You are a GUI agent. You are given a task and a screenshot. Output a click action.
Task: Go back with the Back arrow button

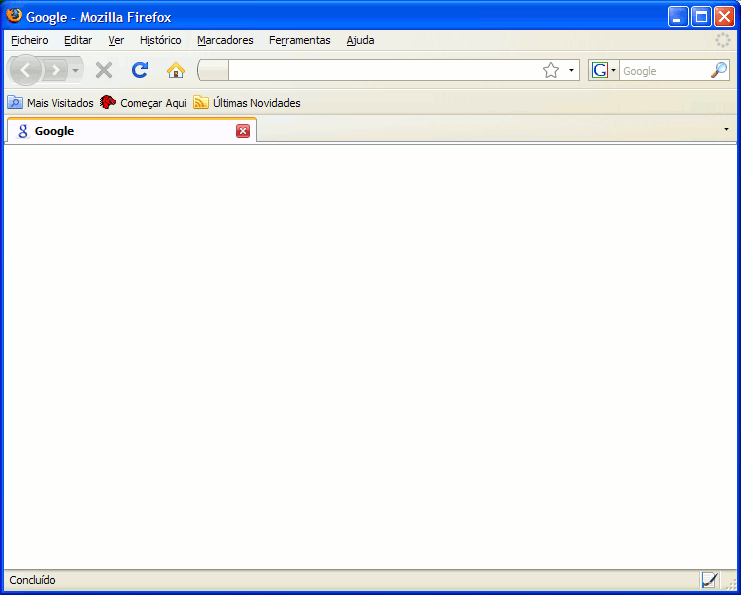[25, 70]
